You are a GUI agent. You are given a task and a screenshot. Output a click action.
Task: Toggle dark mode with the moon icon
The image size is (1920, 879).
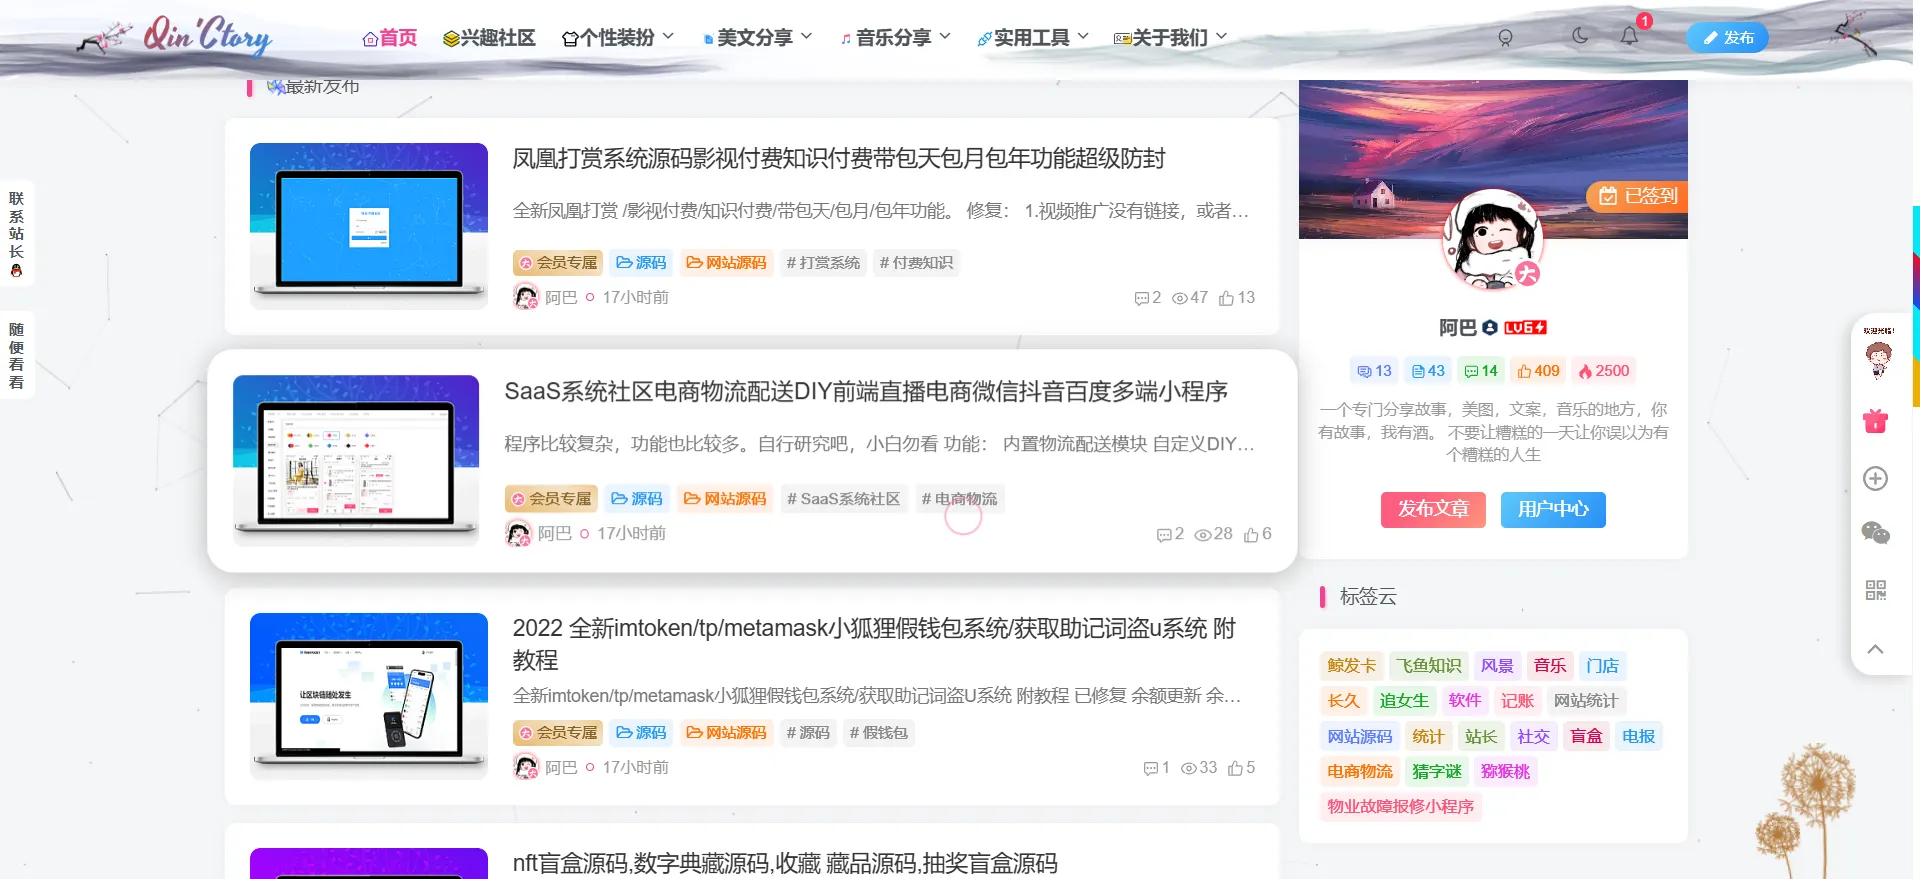tap(1580, 36)
